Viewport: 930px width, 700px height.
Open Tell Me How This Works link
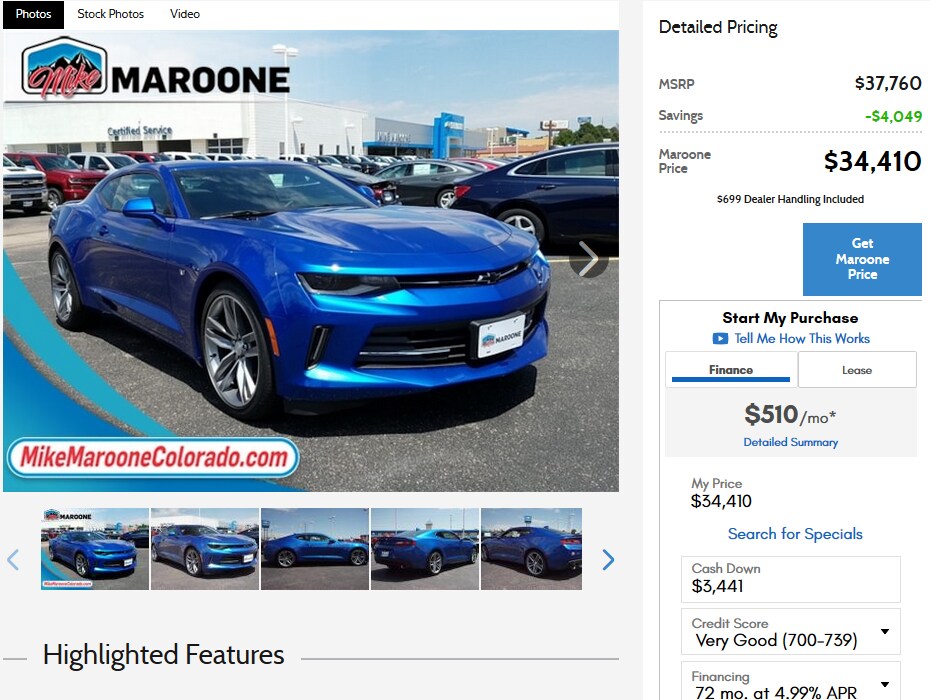click(802, 339)
